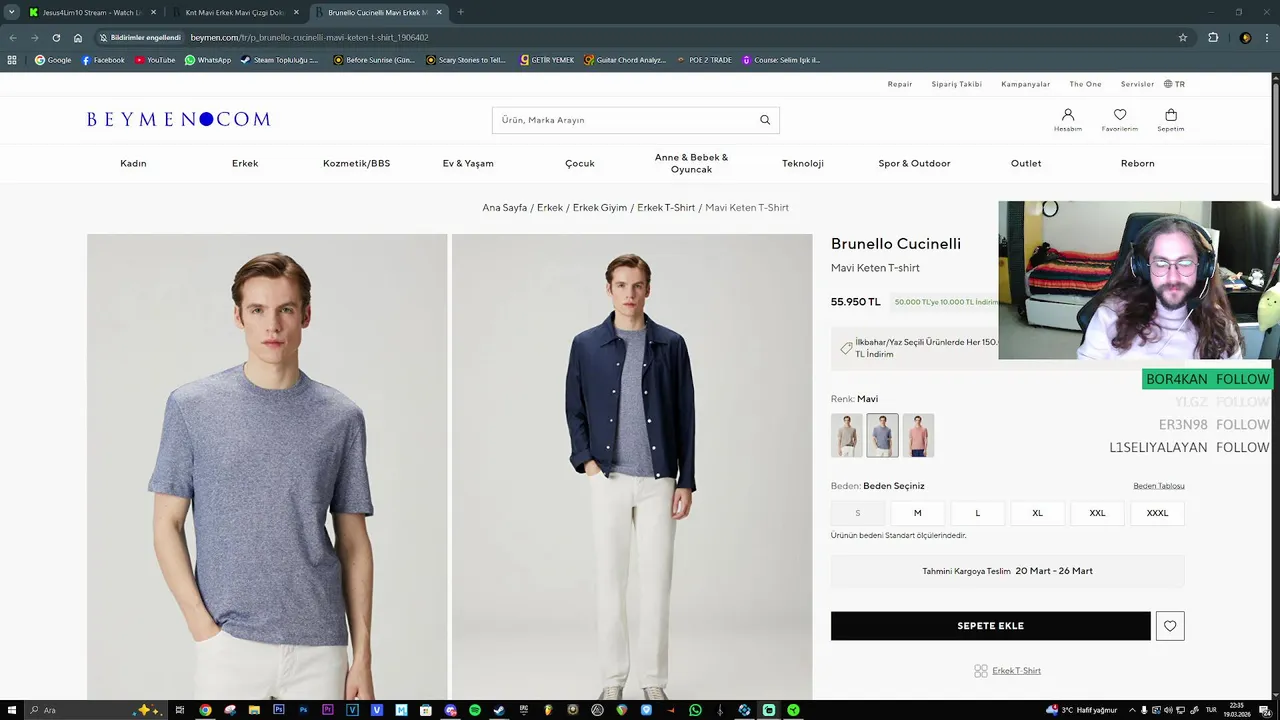Open the Chrome apps grid in bookmarks bar

[x=12, y=60]
